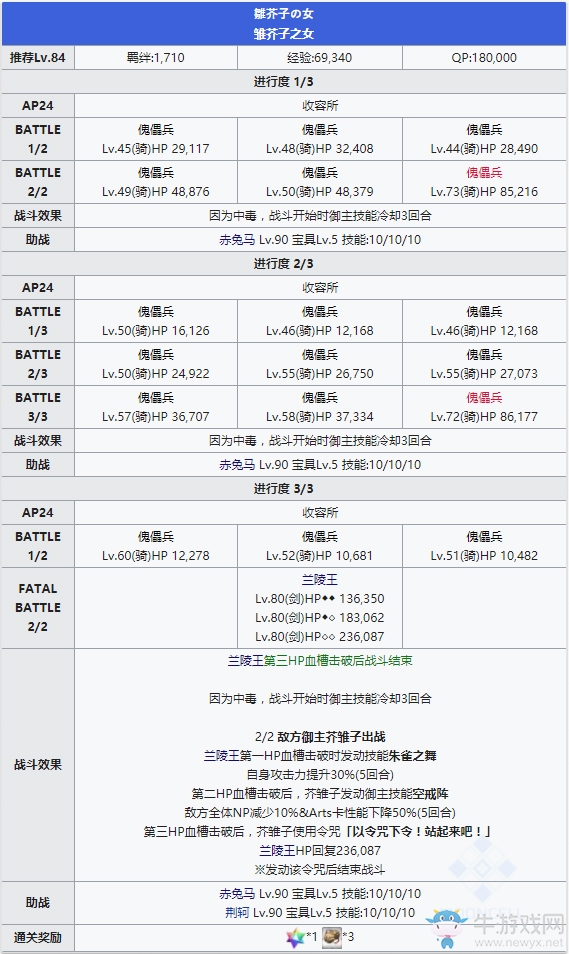Click the QP:180,000 cell

(484, 58)
